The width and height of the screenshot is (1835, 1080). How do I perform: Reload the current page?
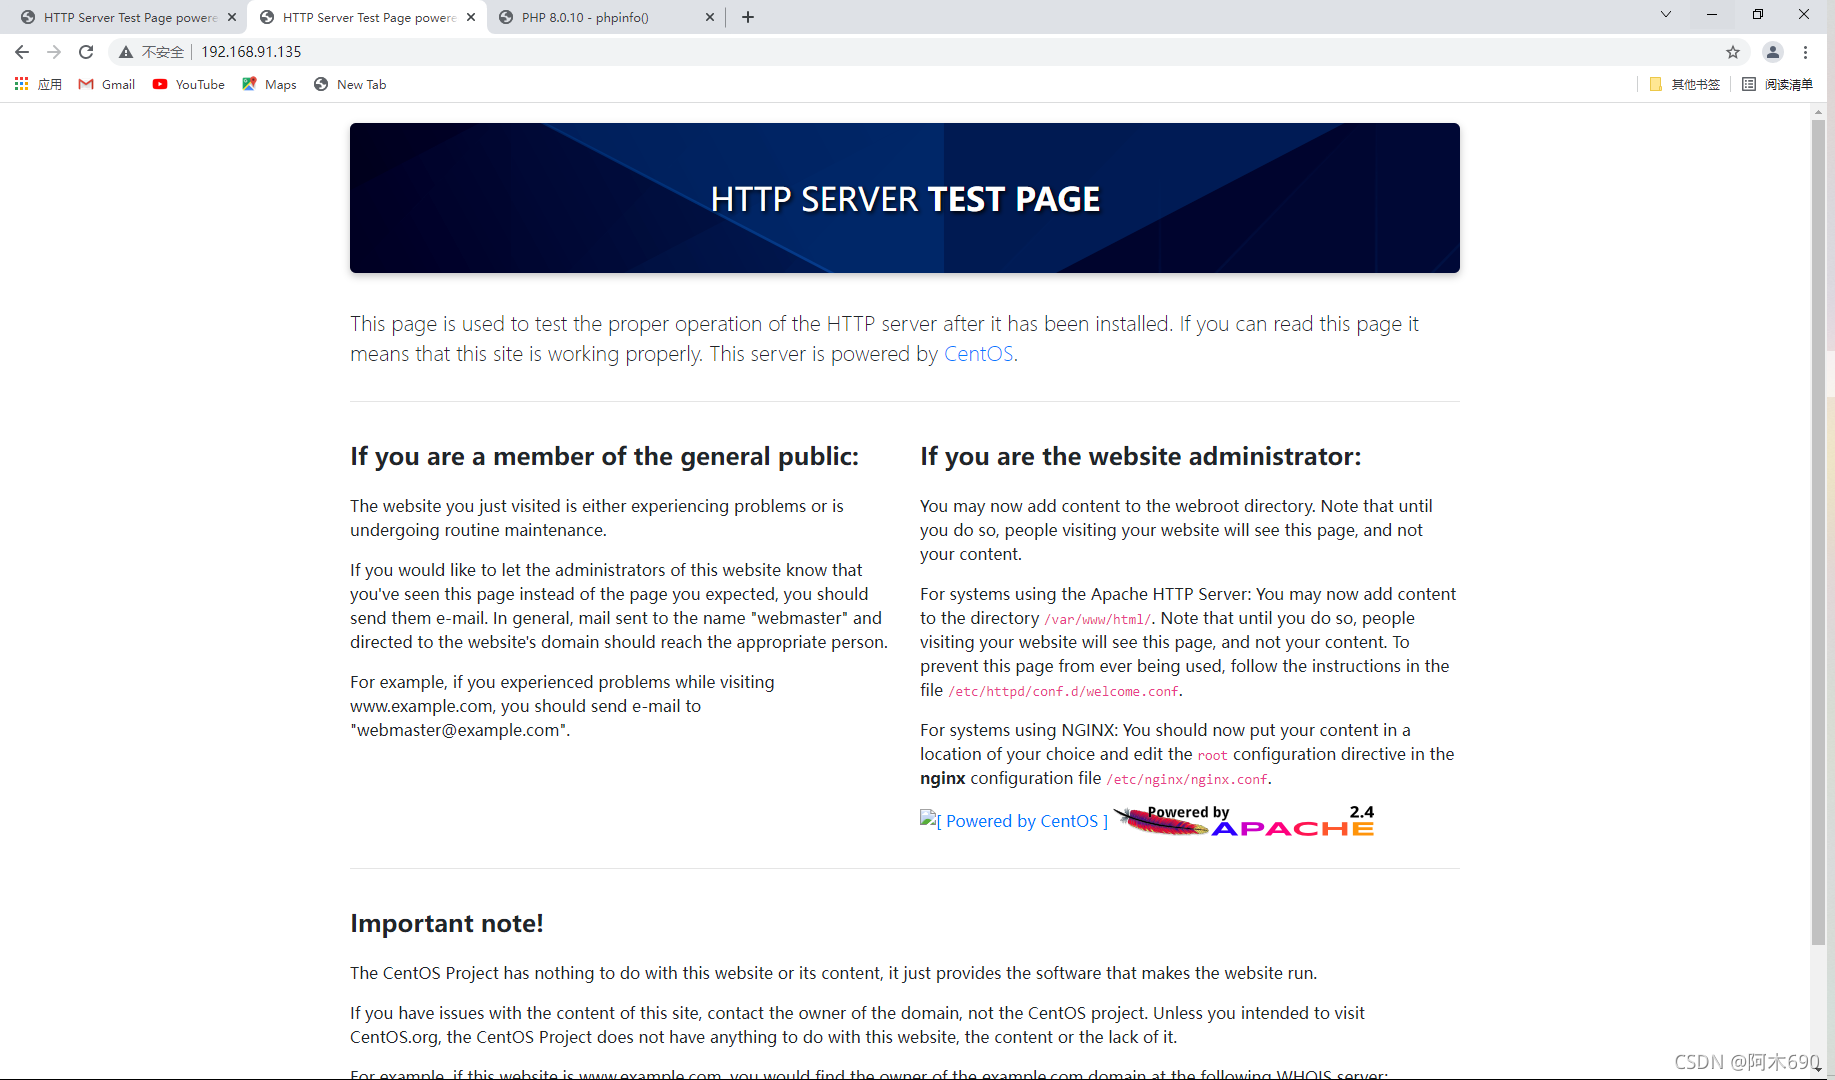tap(86, 52)
